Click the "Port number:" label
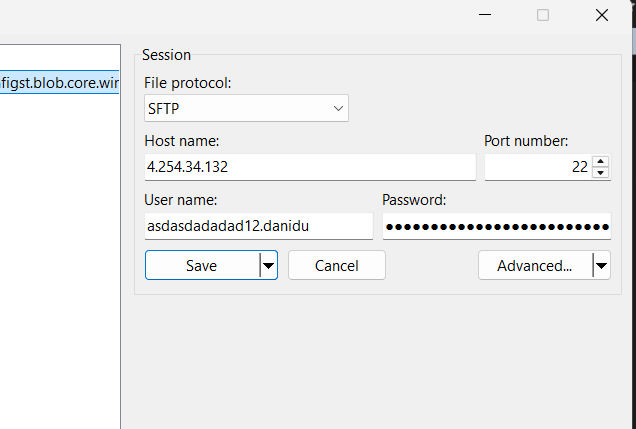This screenshot has height=429, width=636. [526, 141]
